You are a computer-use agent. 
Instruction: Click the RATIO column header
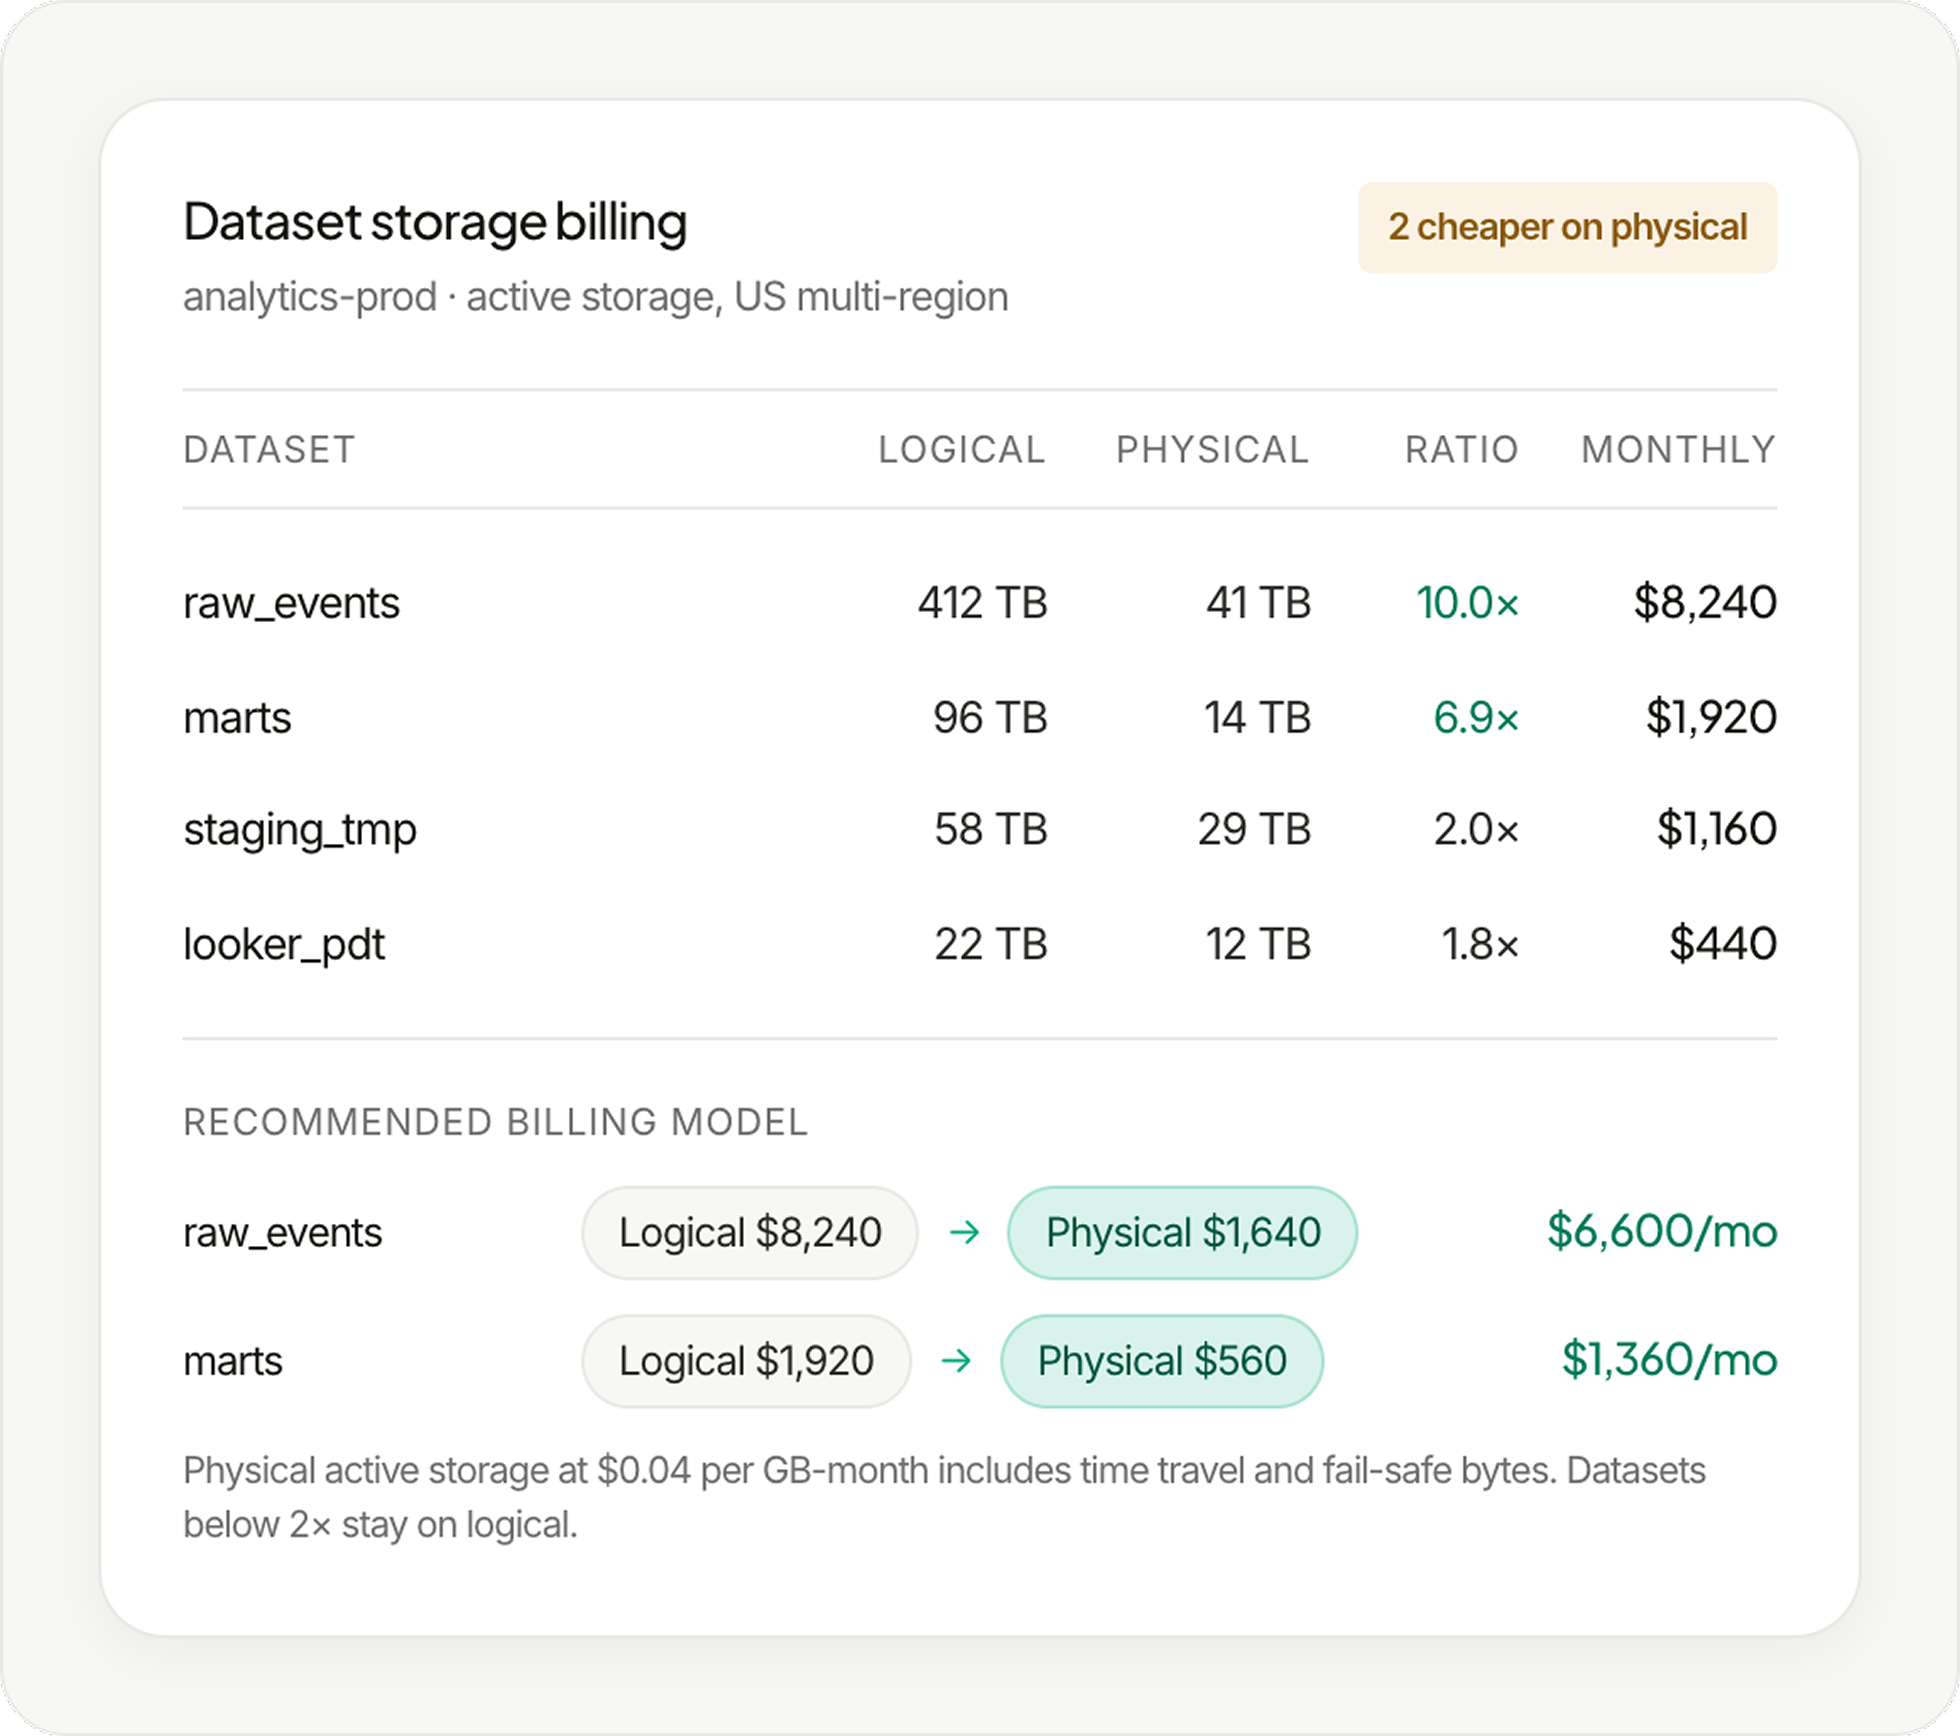click(1462, 450)
